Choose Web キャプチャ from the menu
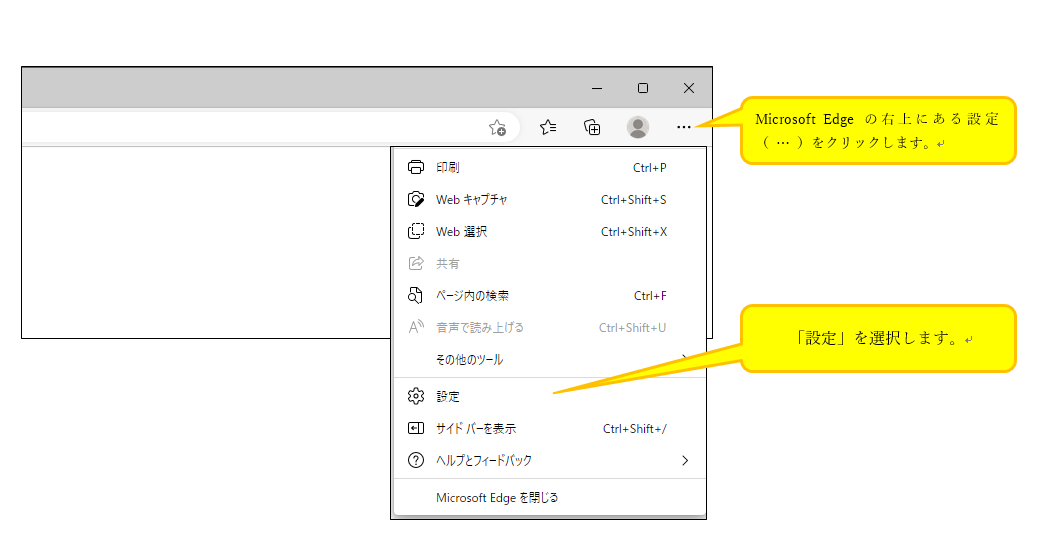1045x547 pixels. point(550,199)
